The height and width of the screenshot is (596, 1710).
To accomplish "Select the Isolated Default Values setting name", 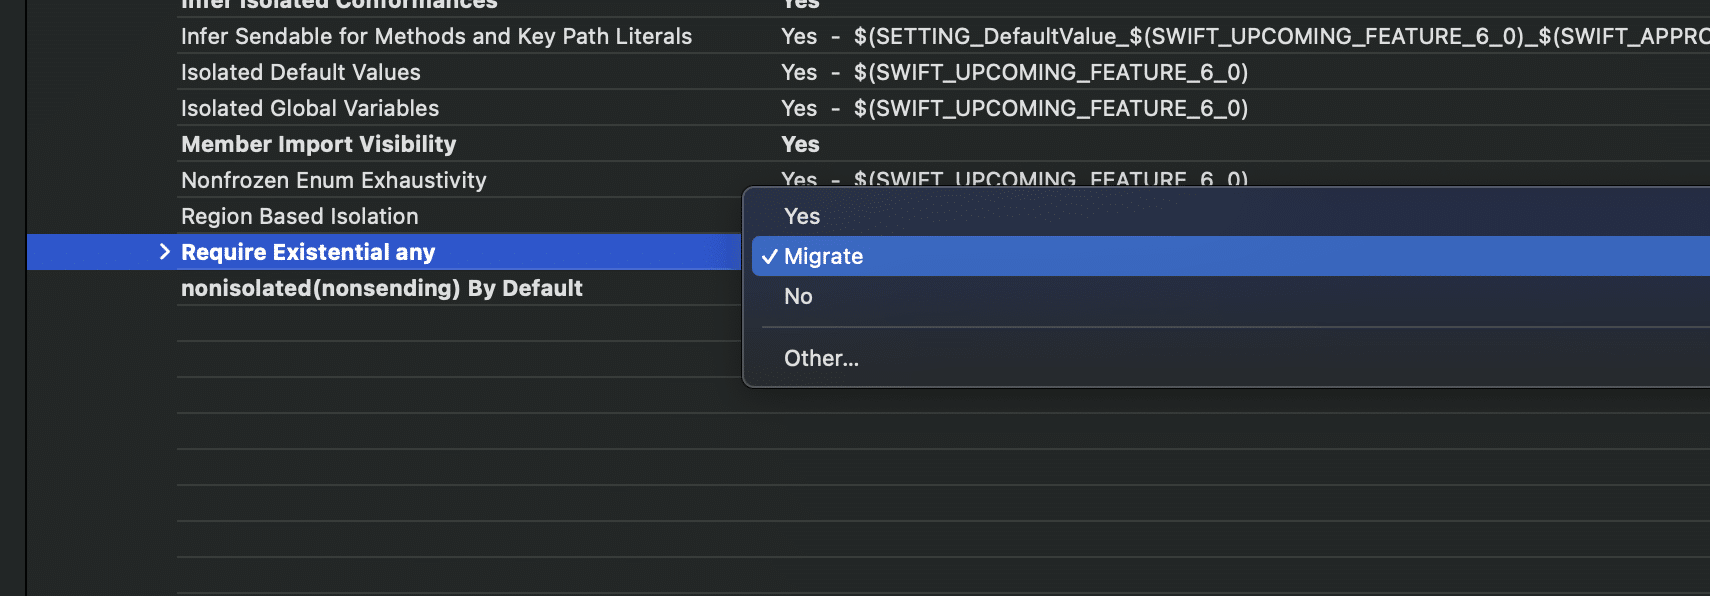I will (x=301, y=72).
